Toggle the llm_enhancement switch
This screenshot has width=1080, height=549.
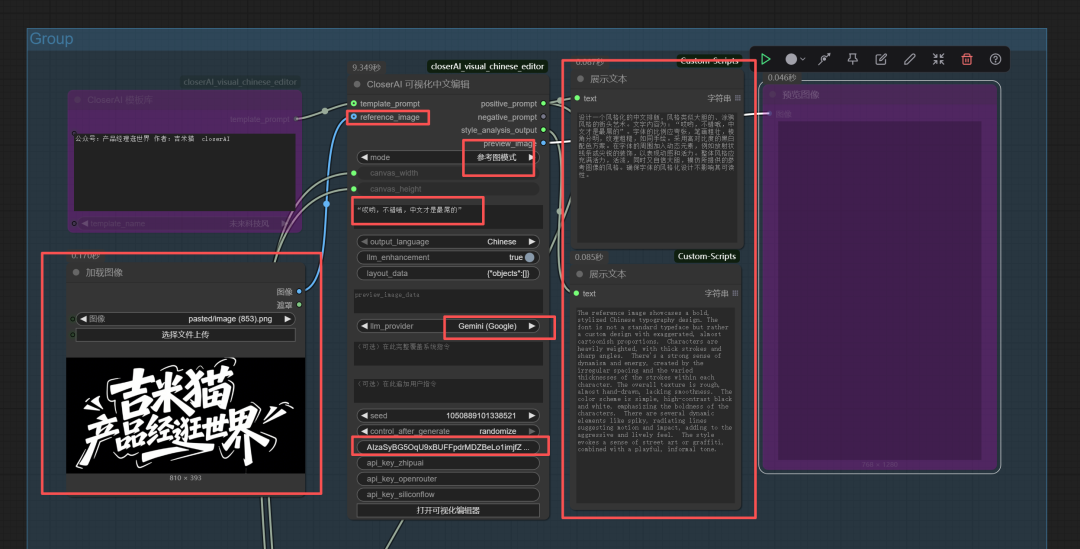[529, 257]
